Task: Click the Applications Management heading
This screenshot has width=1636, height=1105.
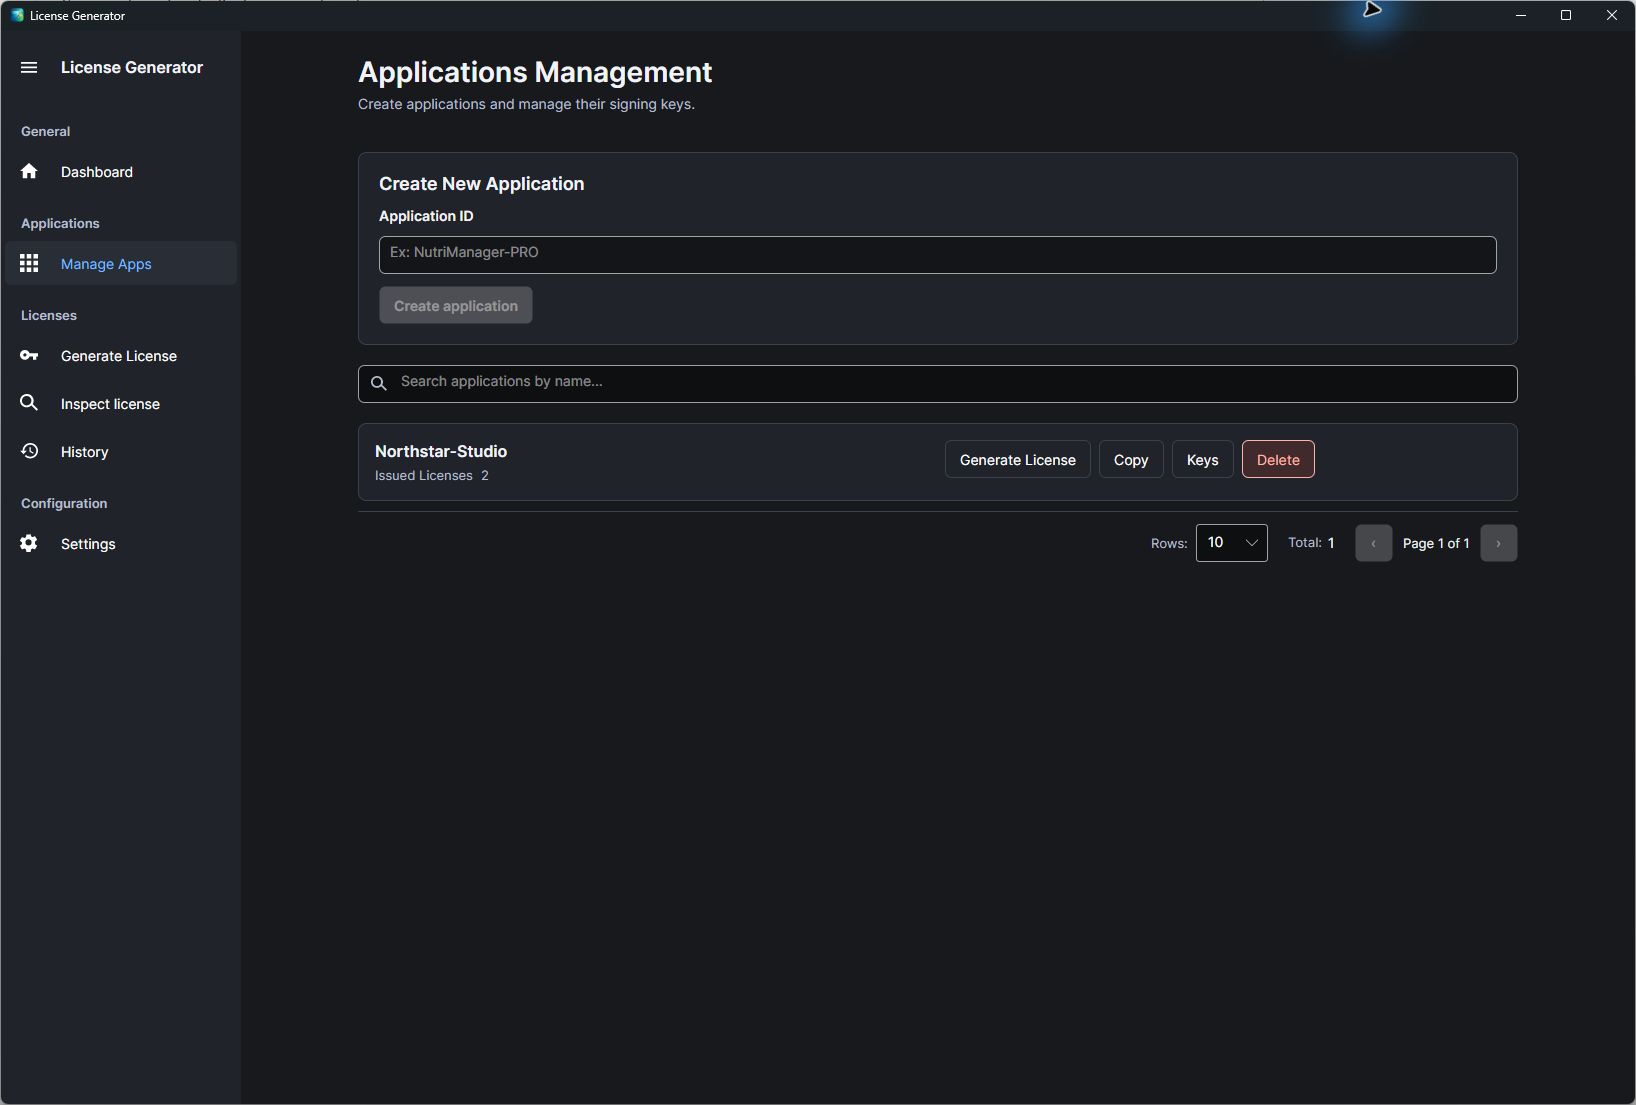Action: coord(535,73)
